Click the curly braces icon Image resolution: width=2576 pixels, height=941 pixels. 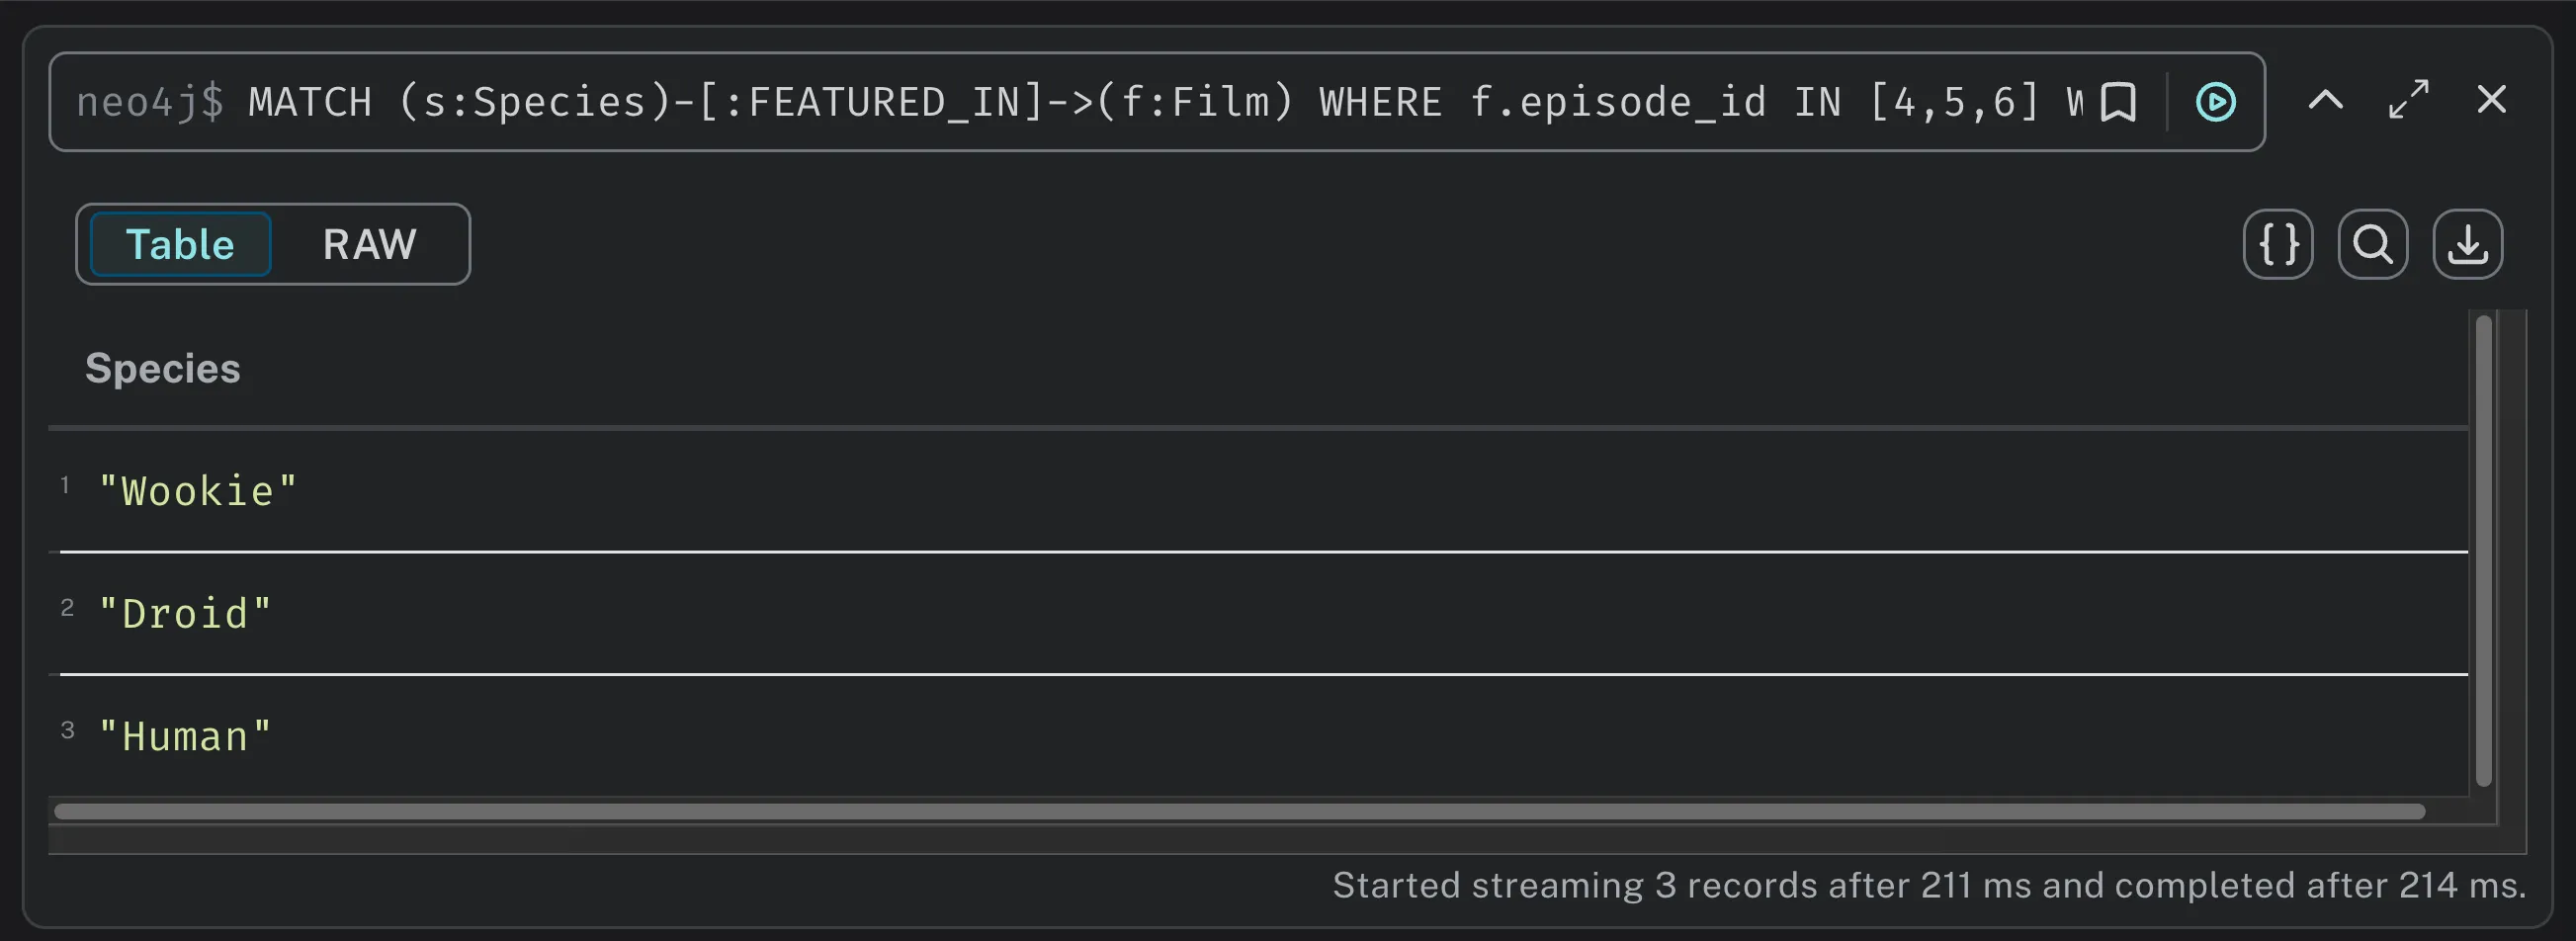point(2278,244)
